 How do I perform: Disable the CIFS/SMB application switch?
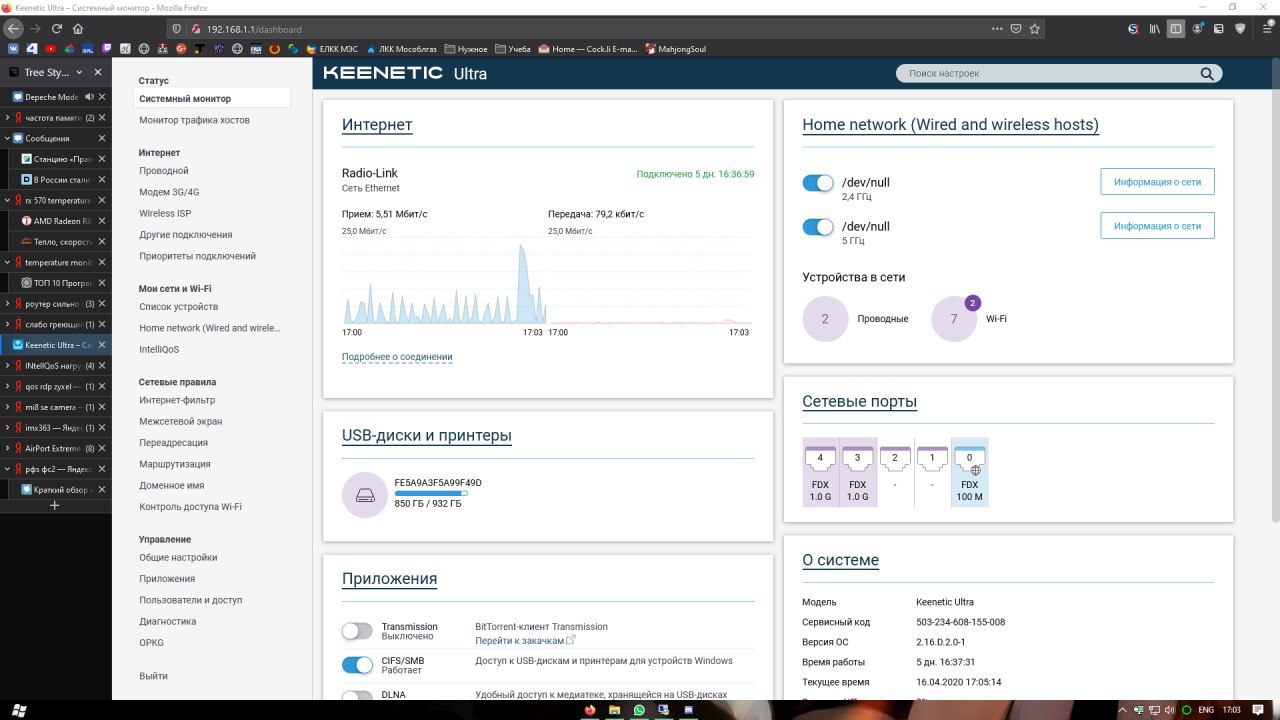[x=357, y=665]
